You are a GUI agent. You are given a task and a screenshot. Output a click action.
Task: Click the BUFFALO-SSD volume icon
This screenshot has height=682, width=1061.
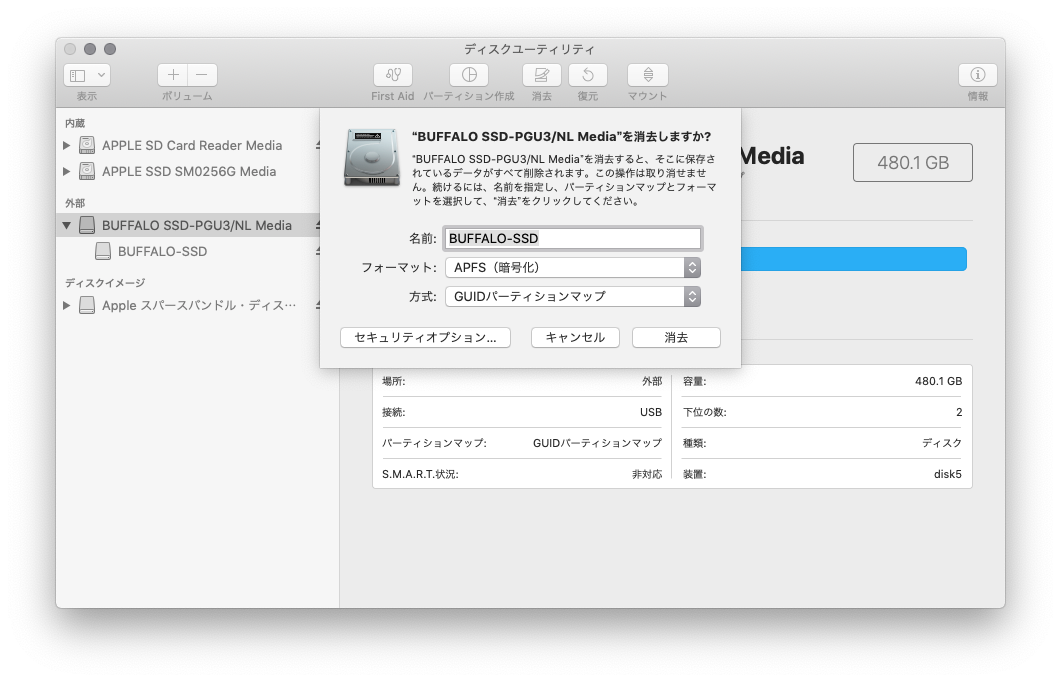click(x=103, y=252)
